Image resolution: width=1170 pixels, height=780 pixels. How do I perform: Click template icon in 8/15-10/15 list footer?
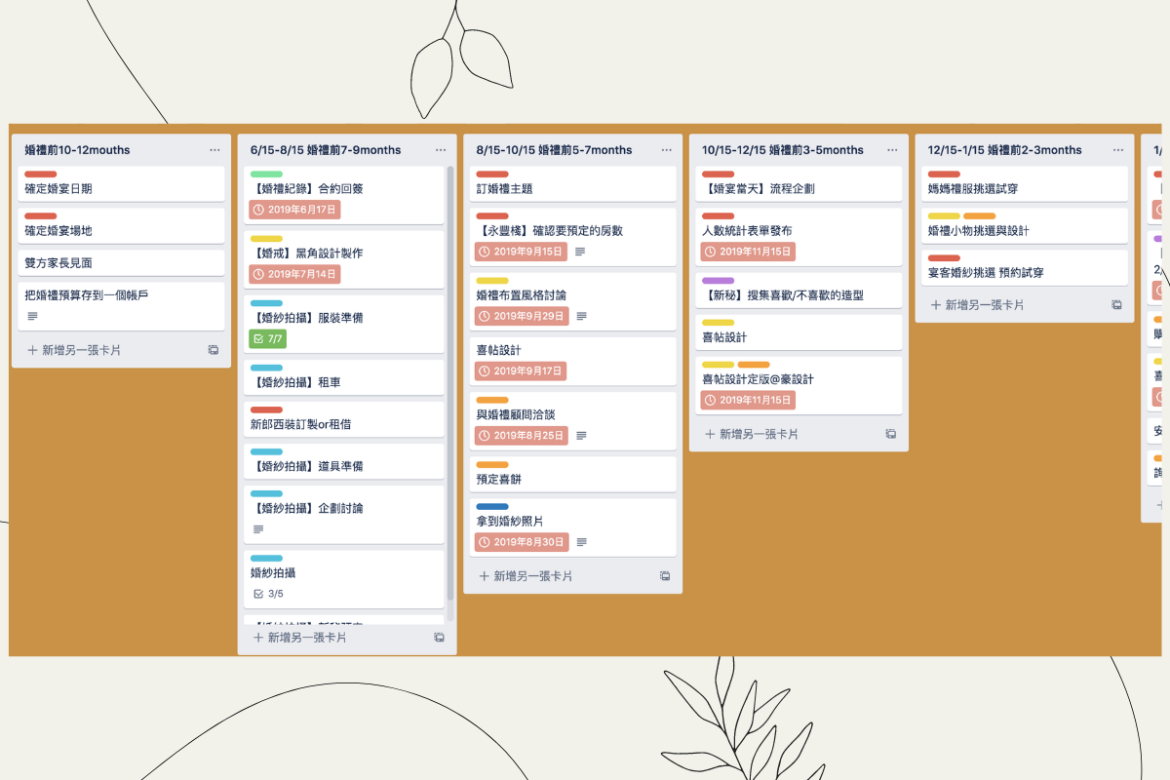coord(665,576)
